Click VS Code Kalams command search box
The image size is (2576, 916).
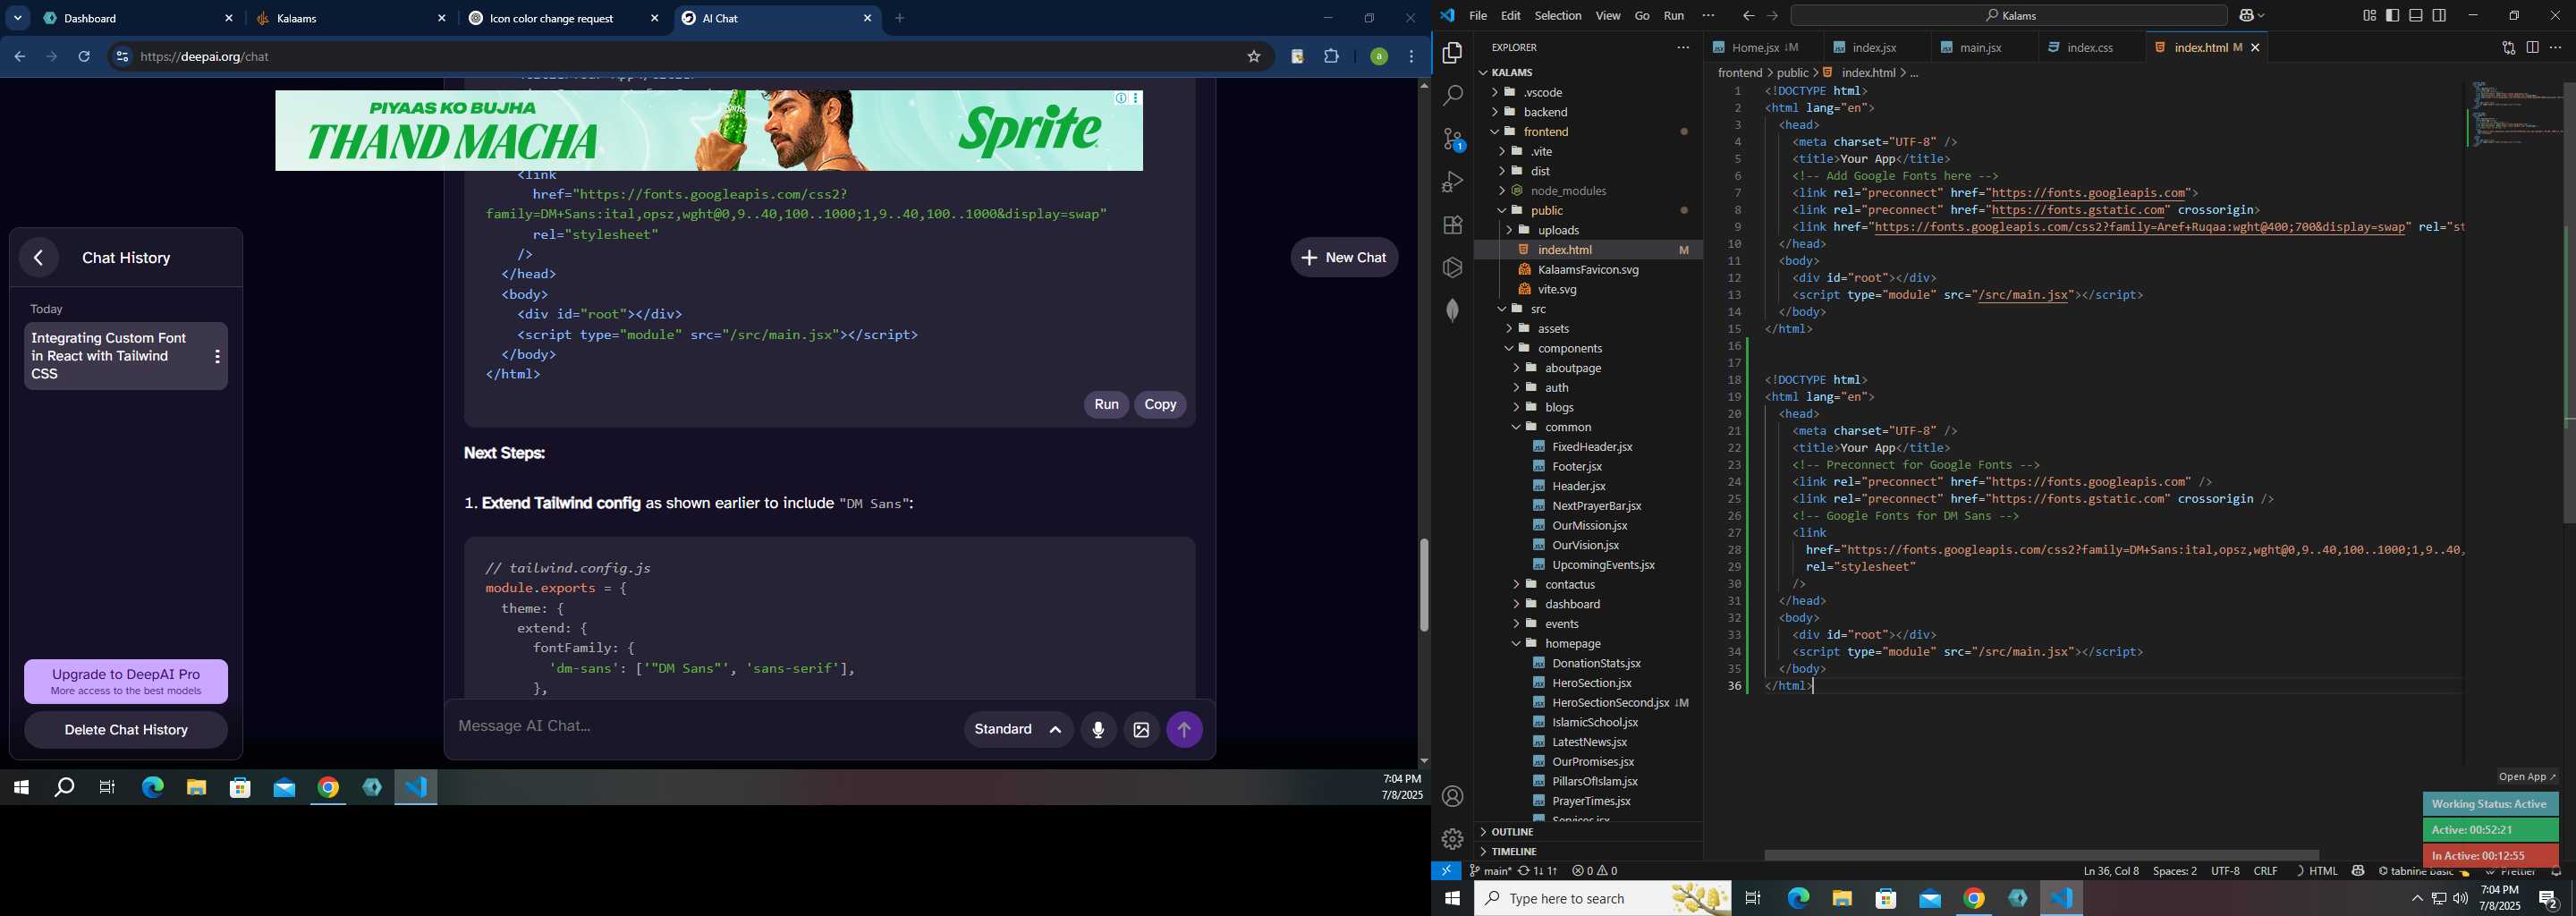click(x=2009, y=16)
